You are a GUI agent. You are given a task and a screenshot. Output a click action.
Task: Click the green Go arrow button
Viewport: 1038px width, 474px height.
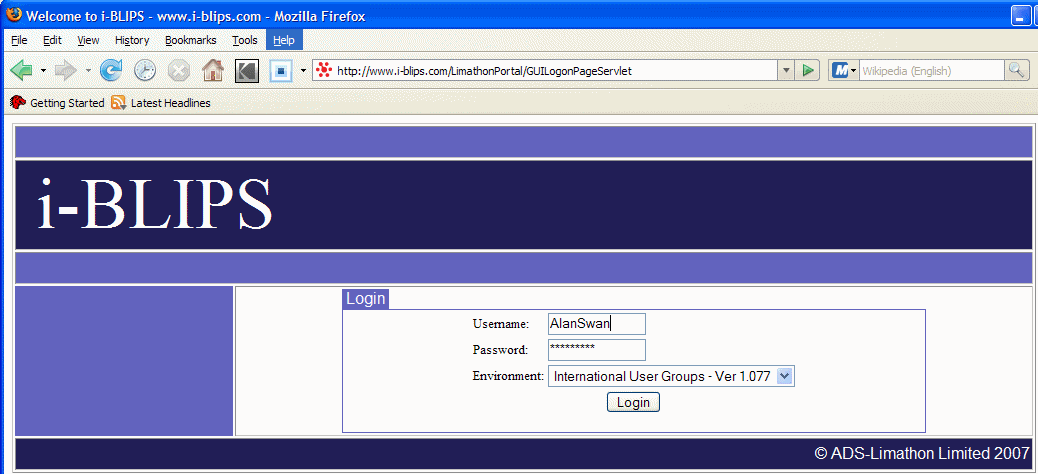point(809,71)
